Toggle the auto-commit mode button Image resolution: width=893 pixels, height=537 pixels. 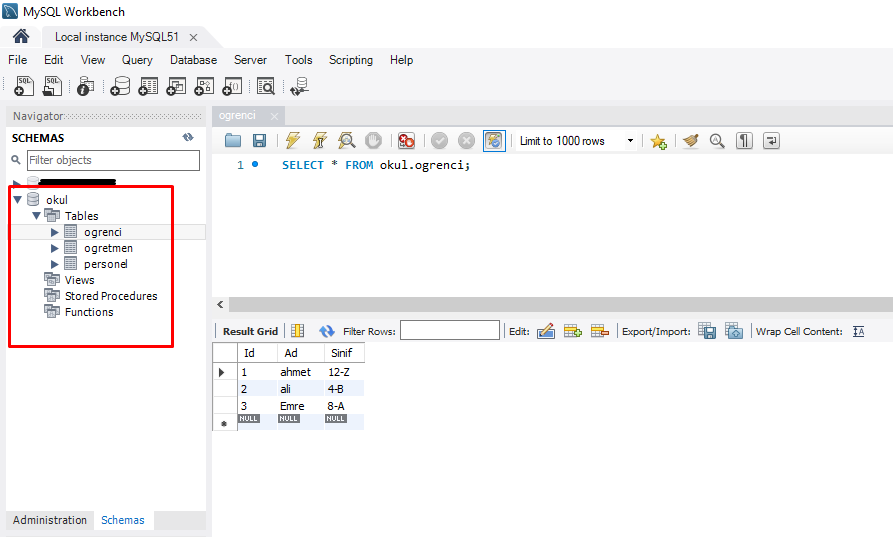(494, 141)
